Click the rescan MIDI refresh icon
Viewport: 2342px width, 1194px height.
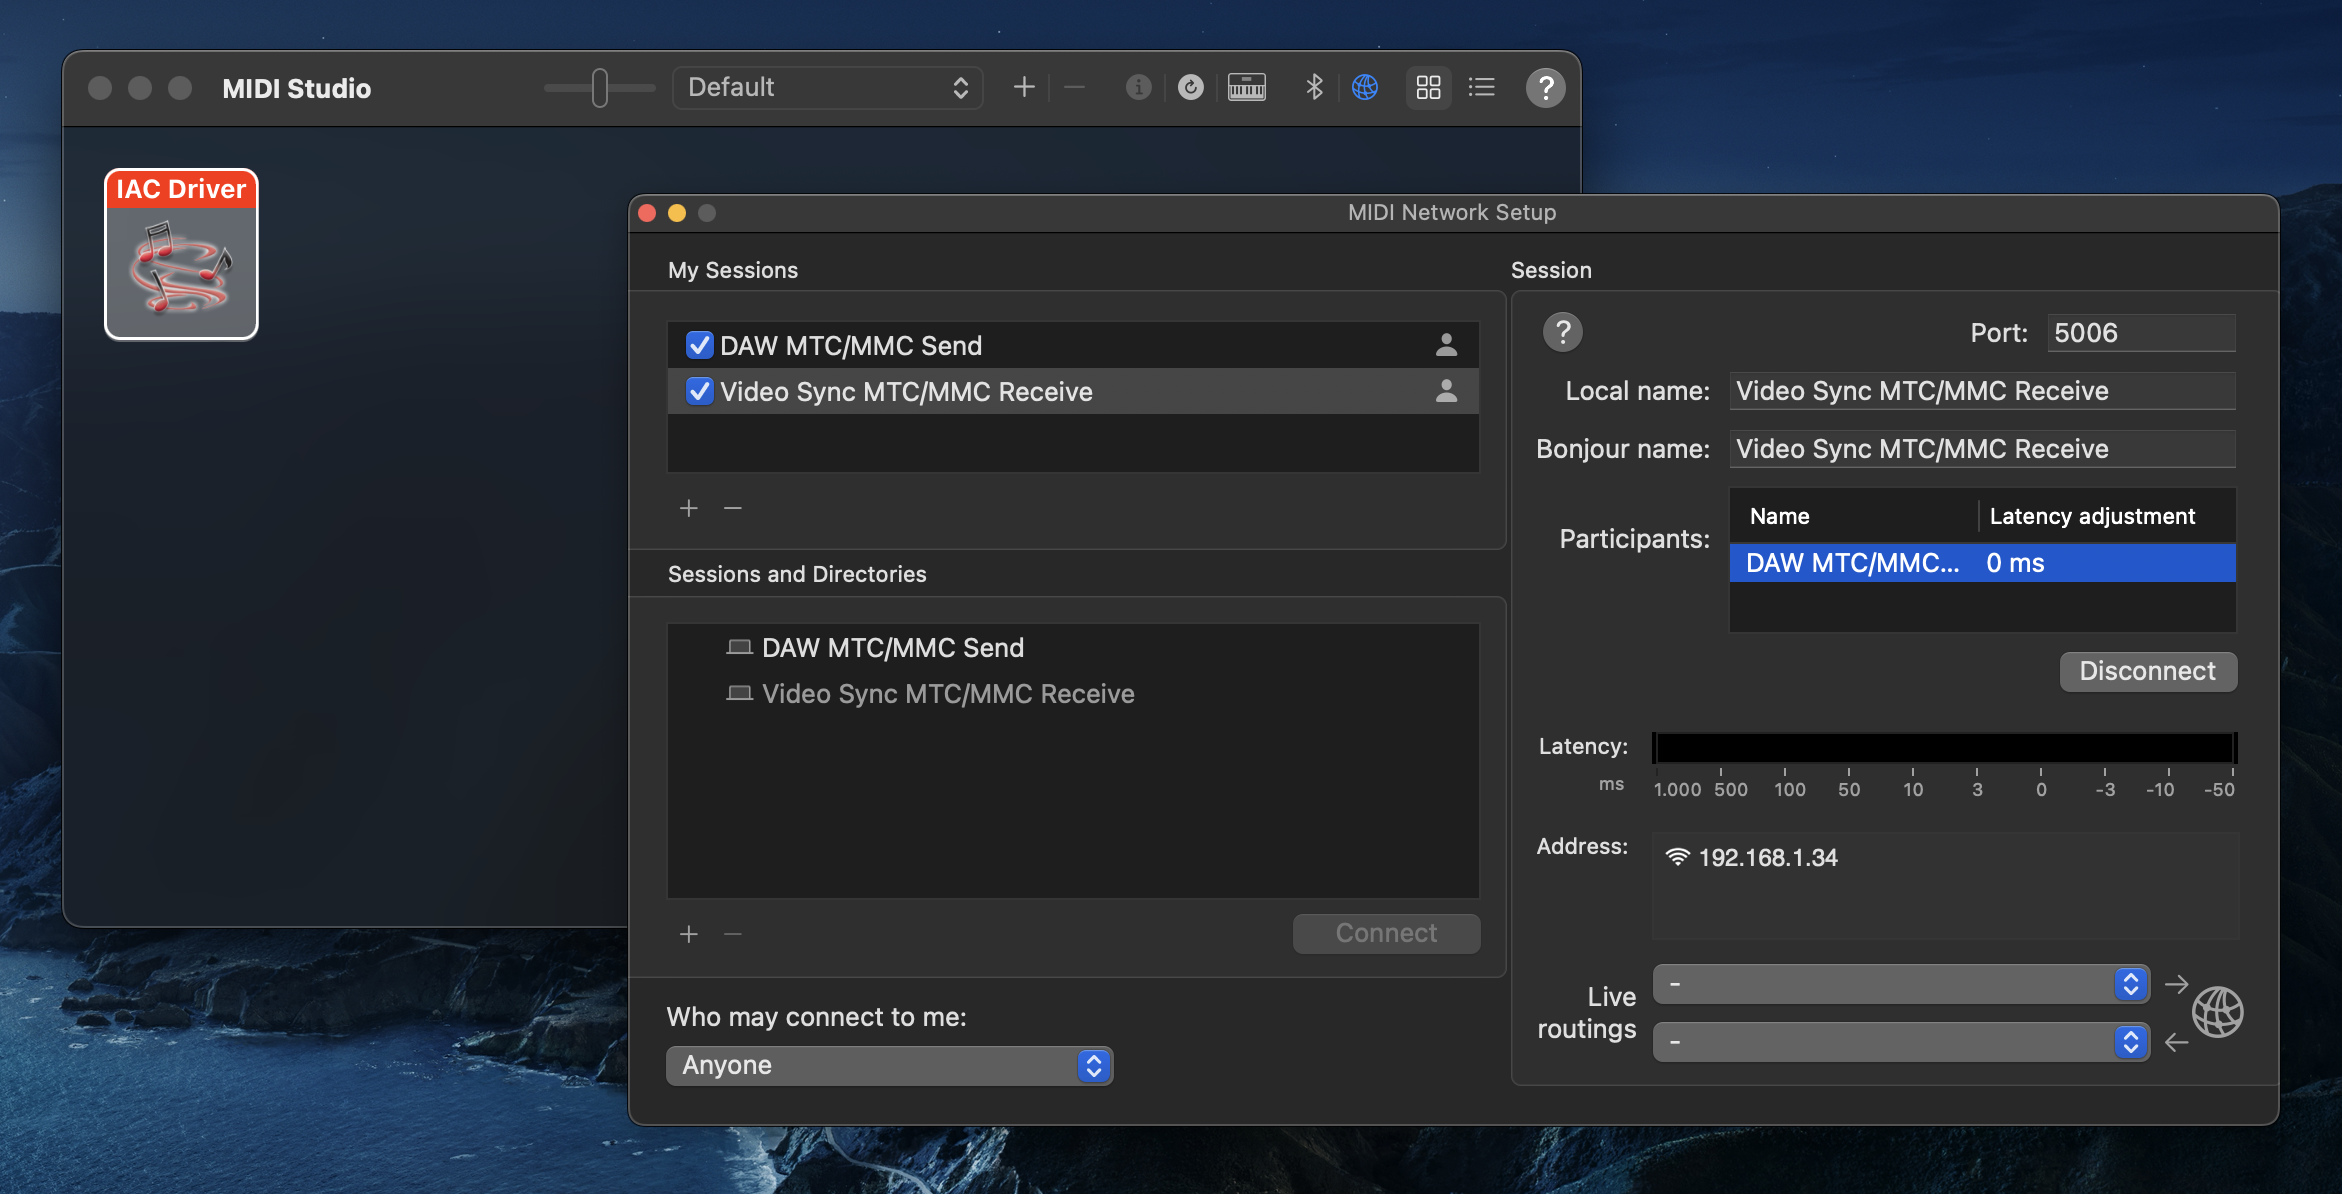pos(1190,88)
